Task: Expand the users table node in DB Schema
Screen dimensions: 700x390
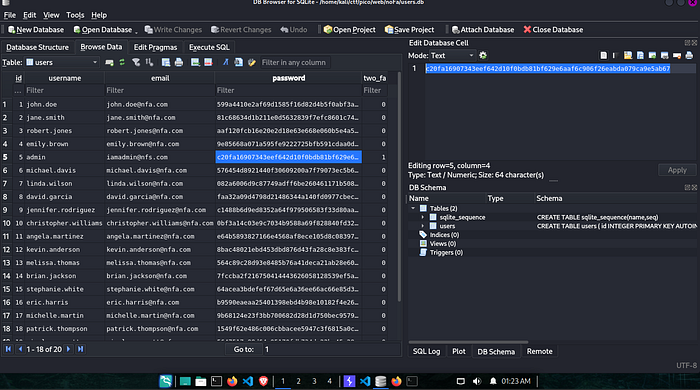Action: pyautogui.click(x=423, y=226)
